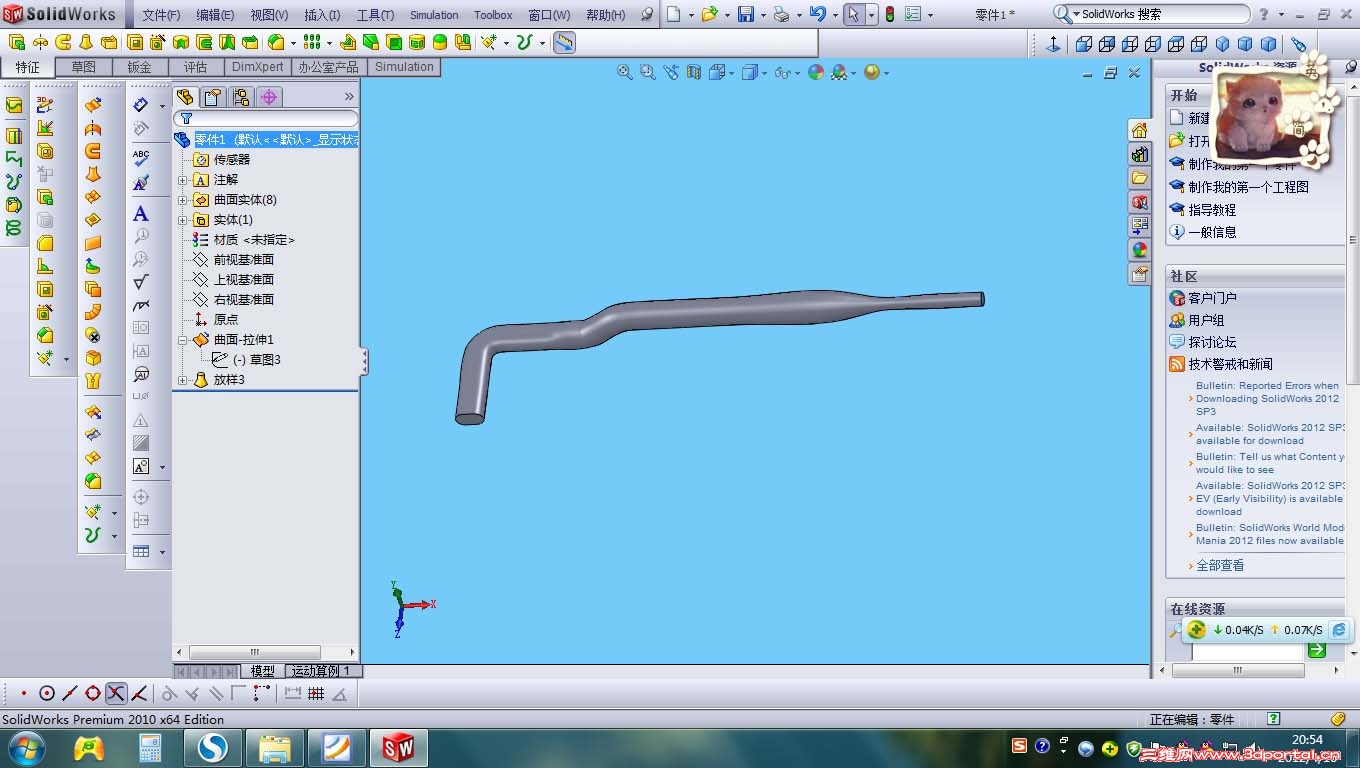Open the PropertyManager tab icon

(x=212, y=97)
